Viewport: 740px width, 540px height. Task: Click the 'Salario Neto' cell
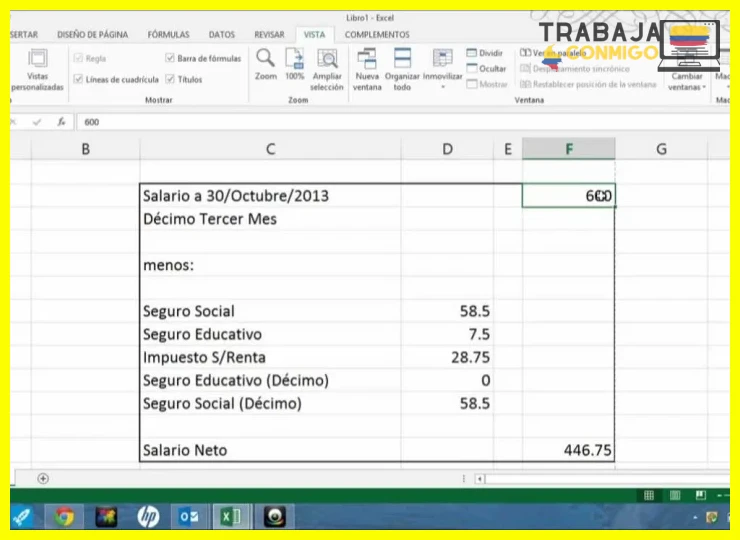[270, 450]
